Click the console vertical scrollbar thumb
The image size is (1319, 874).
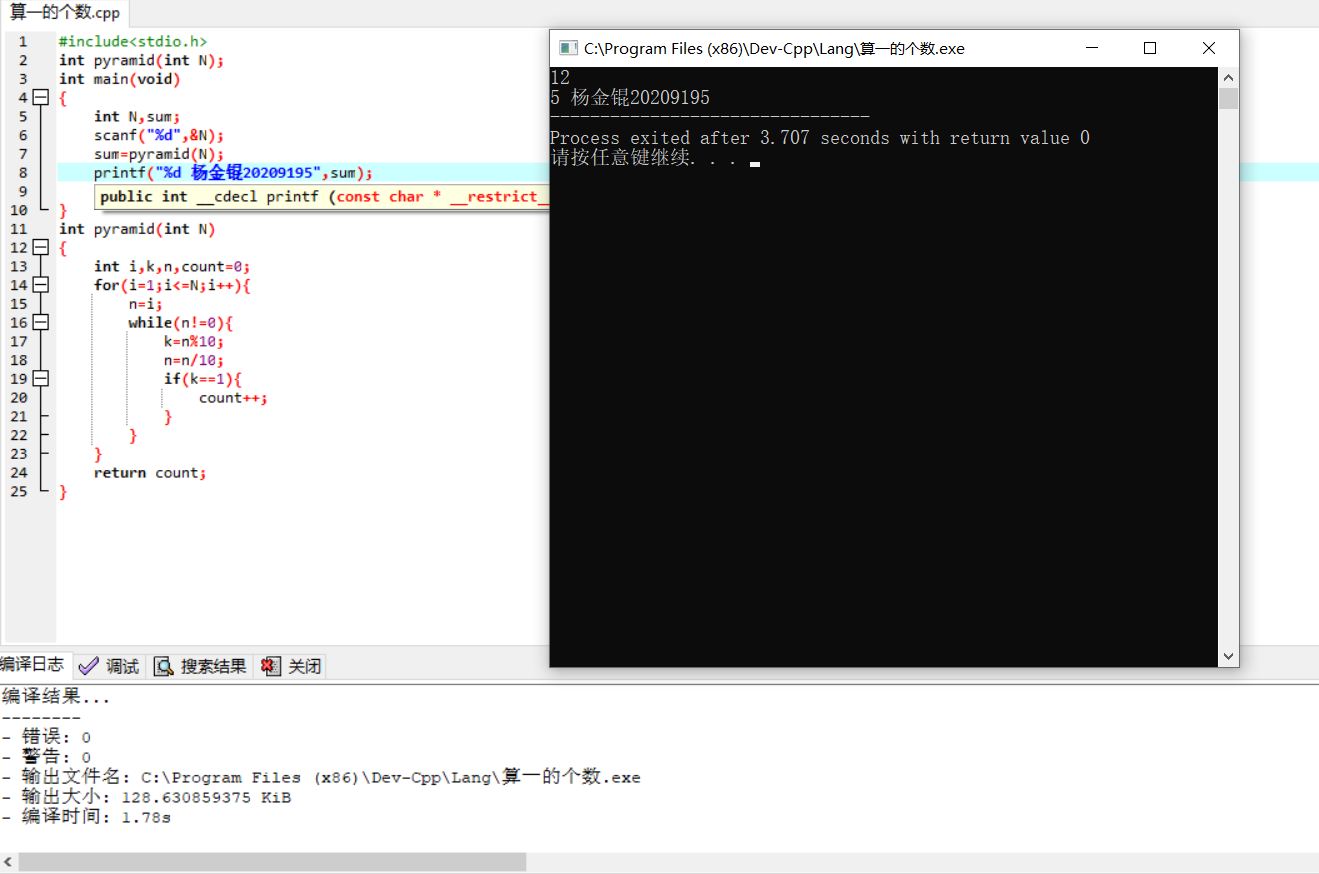coord(1229,98)
